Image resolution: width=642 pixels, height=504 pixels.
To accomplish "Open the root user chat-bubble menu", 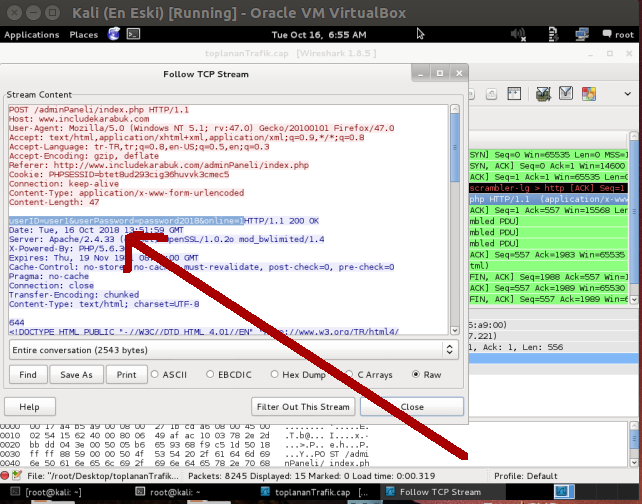I will [x=618, y=35].
